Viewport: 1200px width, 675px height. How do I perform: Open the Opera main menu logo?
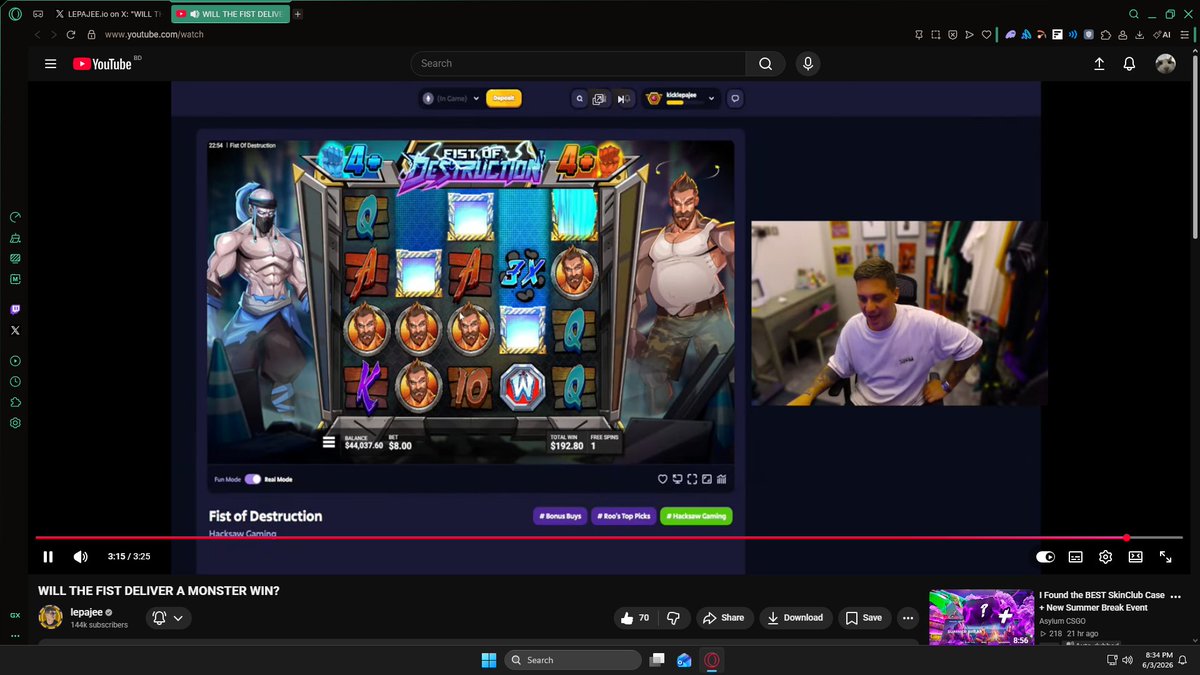point(15,14)
